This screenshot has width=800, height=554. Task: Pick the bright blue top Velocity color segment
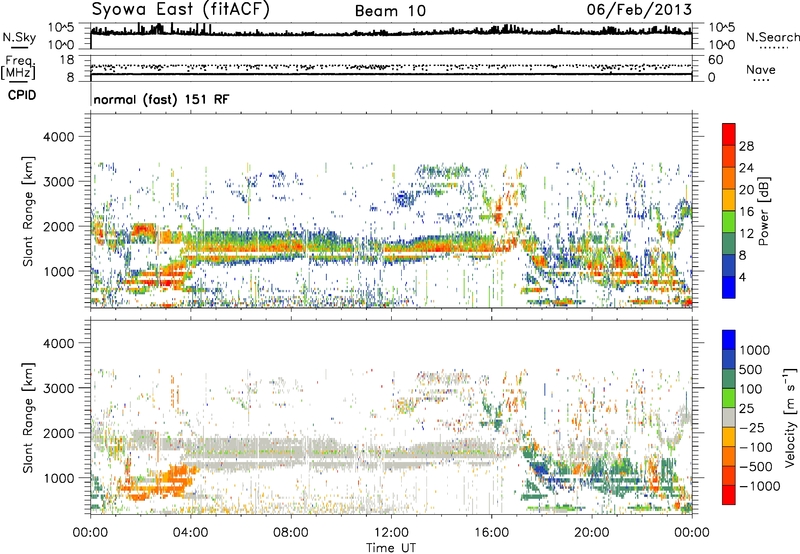pyautogui.click(x=729, y=340)
